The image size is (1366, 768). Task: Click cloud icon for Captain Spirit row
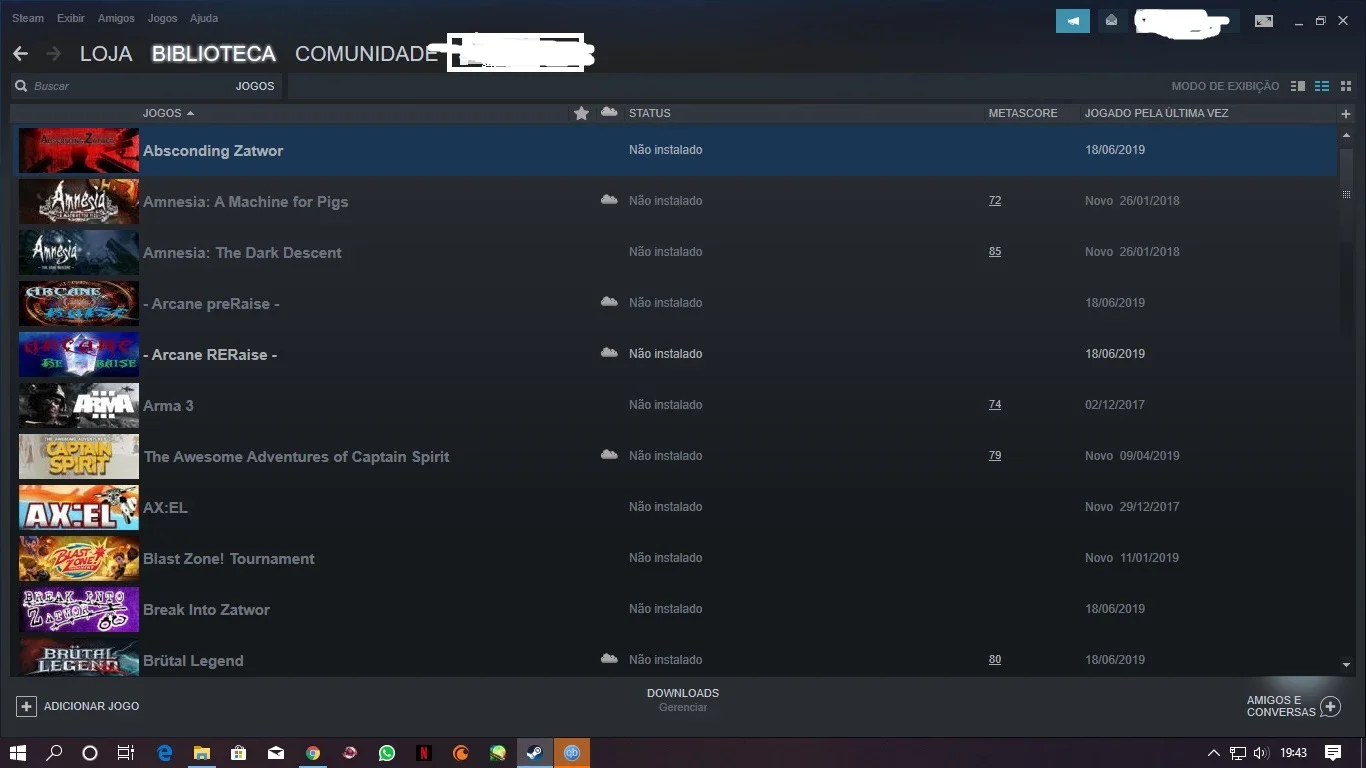(609, 455)
